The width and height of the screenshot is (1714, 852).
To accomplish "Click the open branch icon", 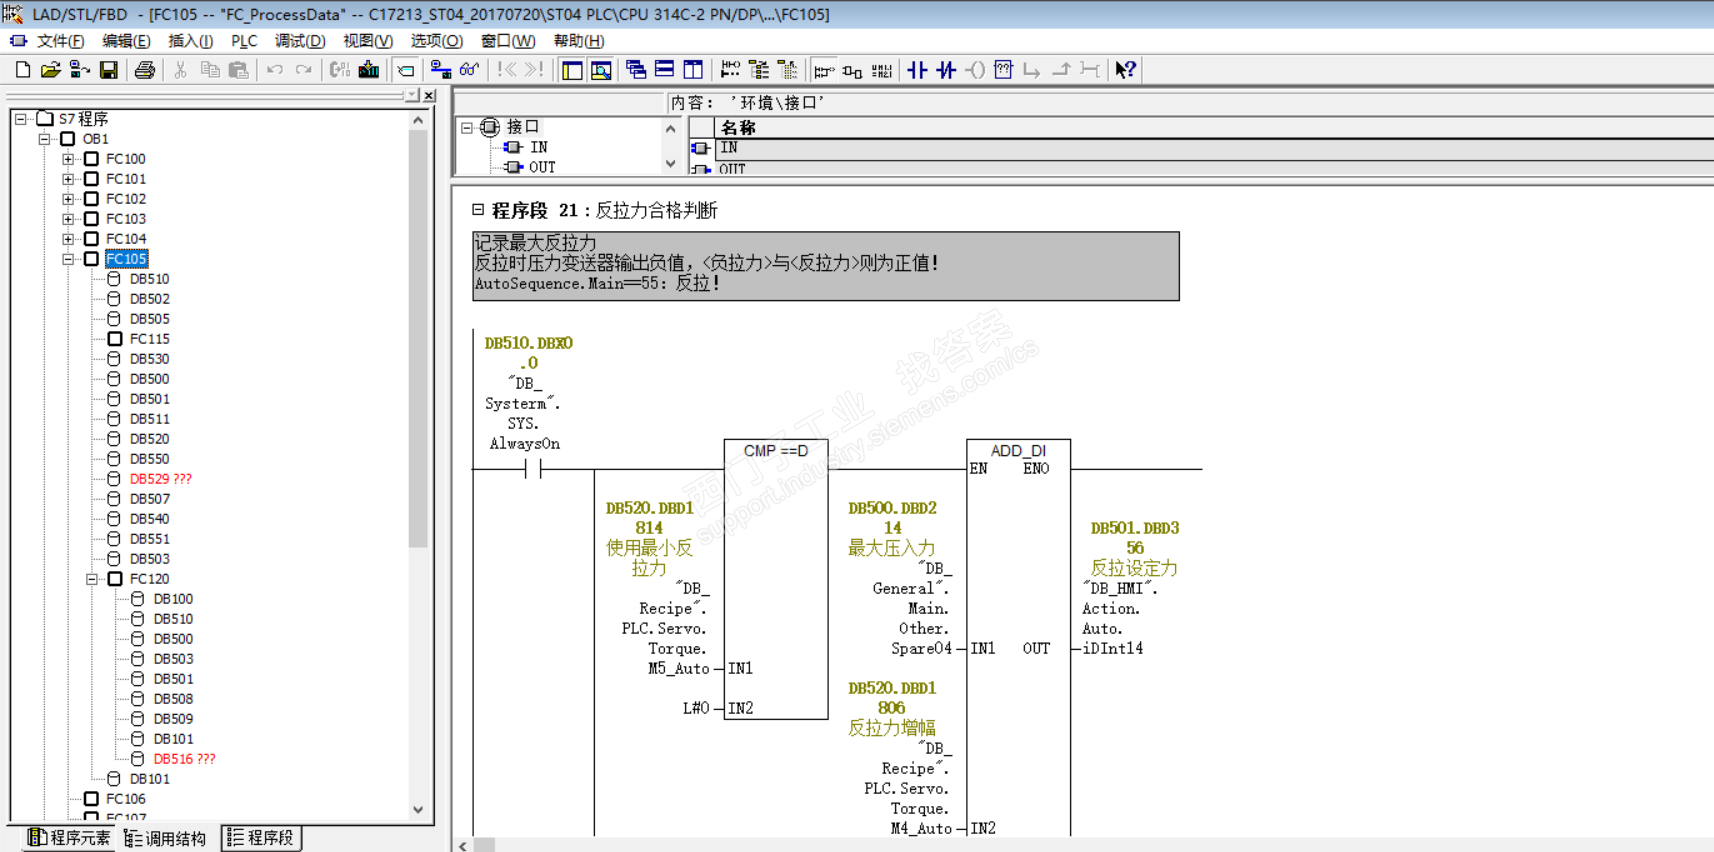I will [x=1032, y=70].
